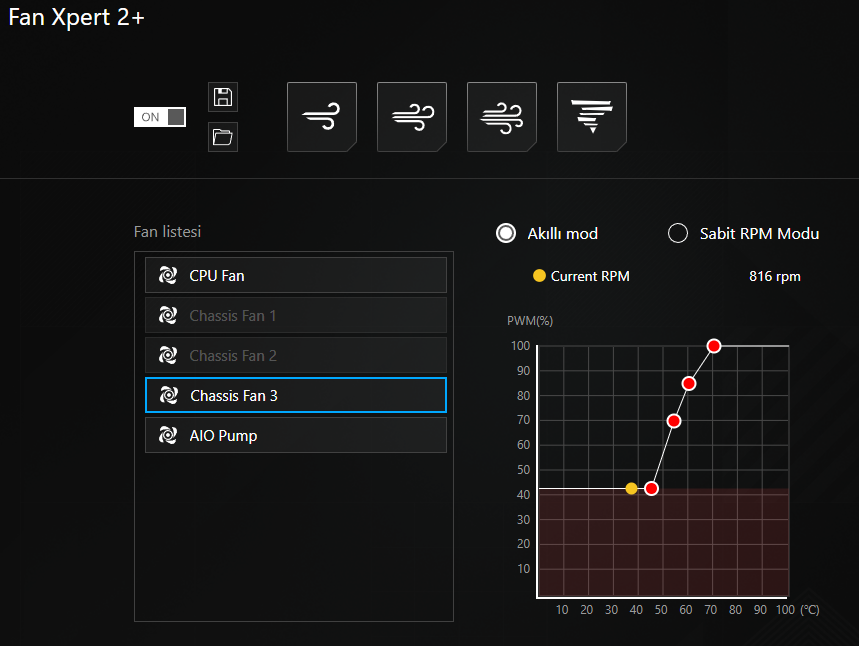The width and height of the screenshot is (859, 646).
Task: Click the 816 rpm value
Action: point(775,276)
